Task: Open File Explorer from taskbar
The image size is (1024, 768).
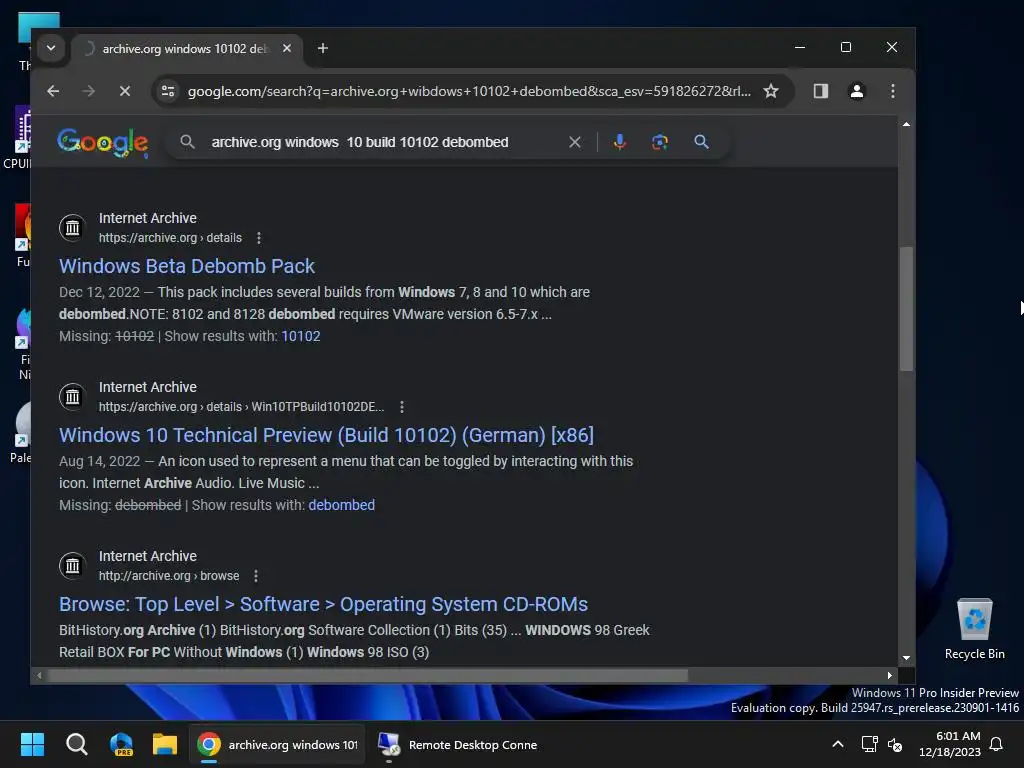Action: (x=165, y=744)
